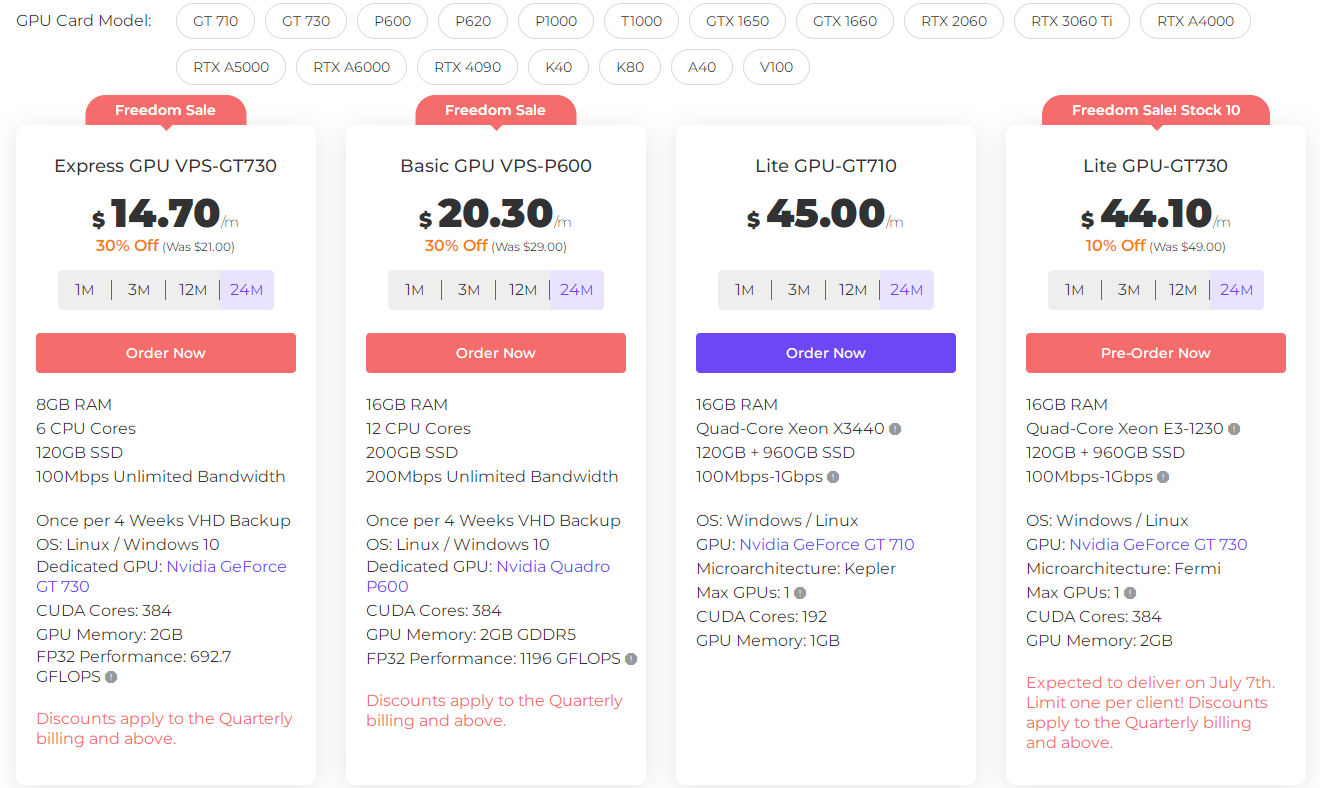Click bandwidth info icon in Lite GPU-GT710 card
This screenshot has width=1320, height=788.
click(x=833, y=477)
